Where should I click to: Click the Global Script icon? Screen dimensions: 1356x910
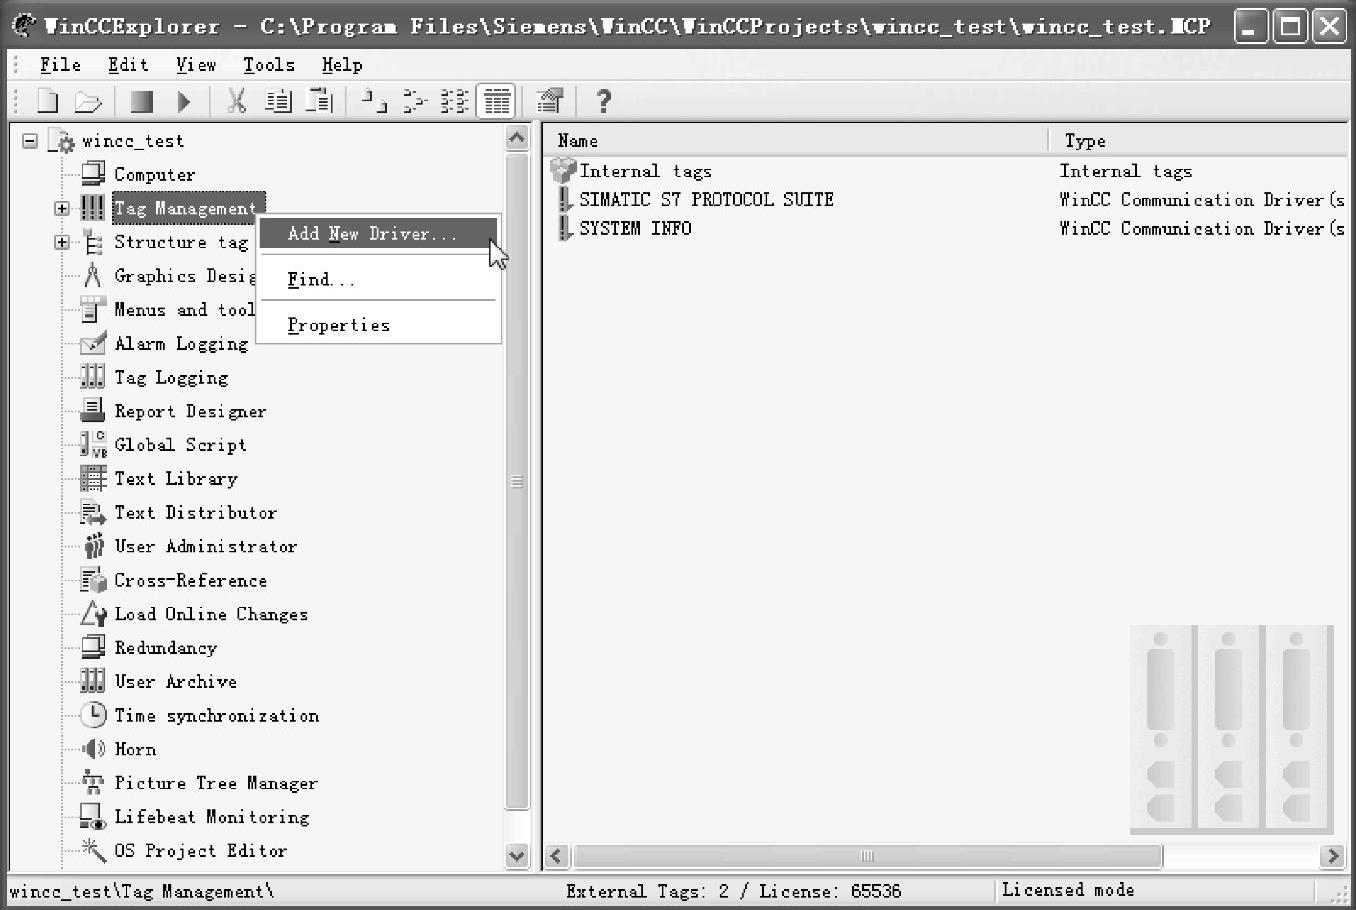coord(93,445)
